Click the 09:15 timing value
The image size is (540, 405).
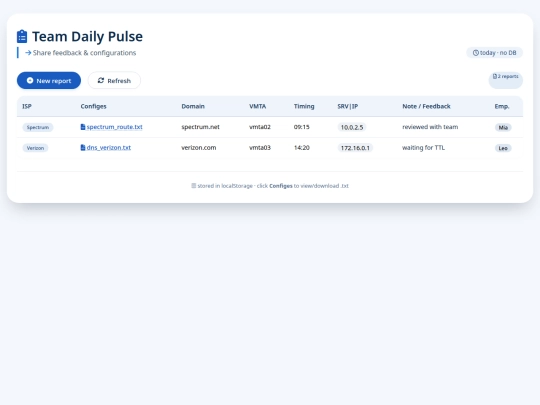pyautogui.click(x=302, y=127)
